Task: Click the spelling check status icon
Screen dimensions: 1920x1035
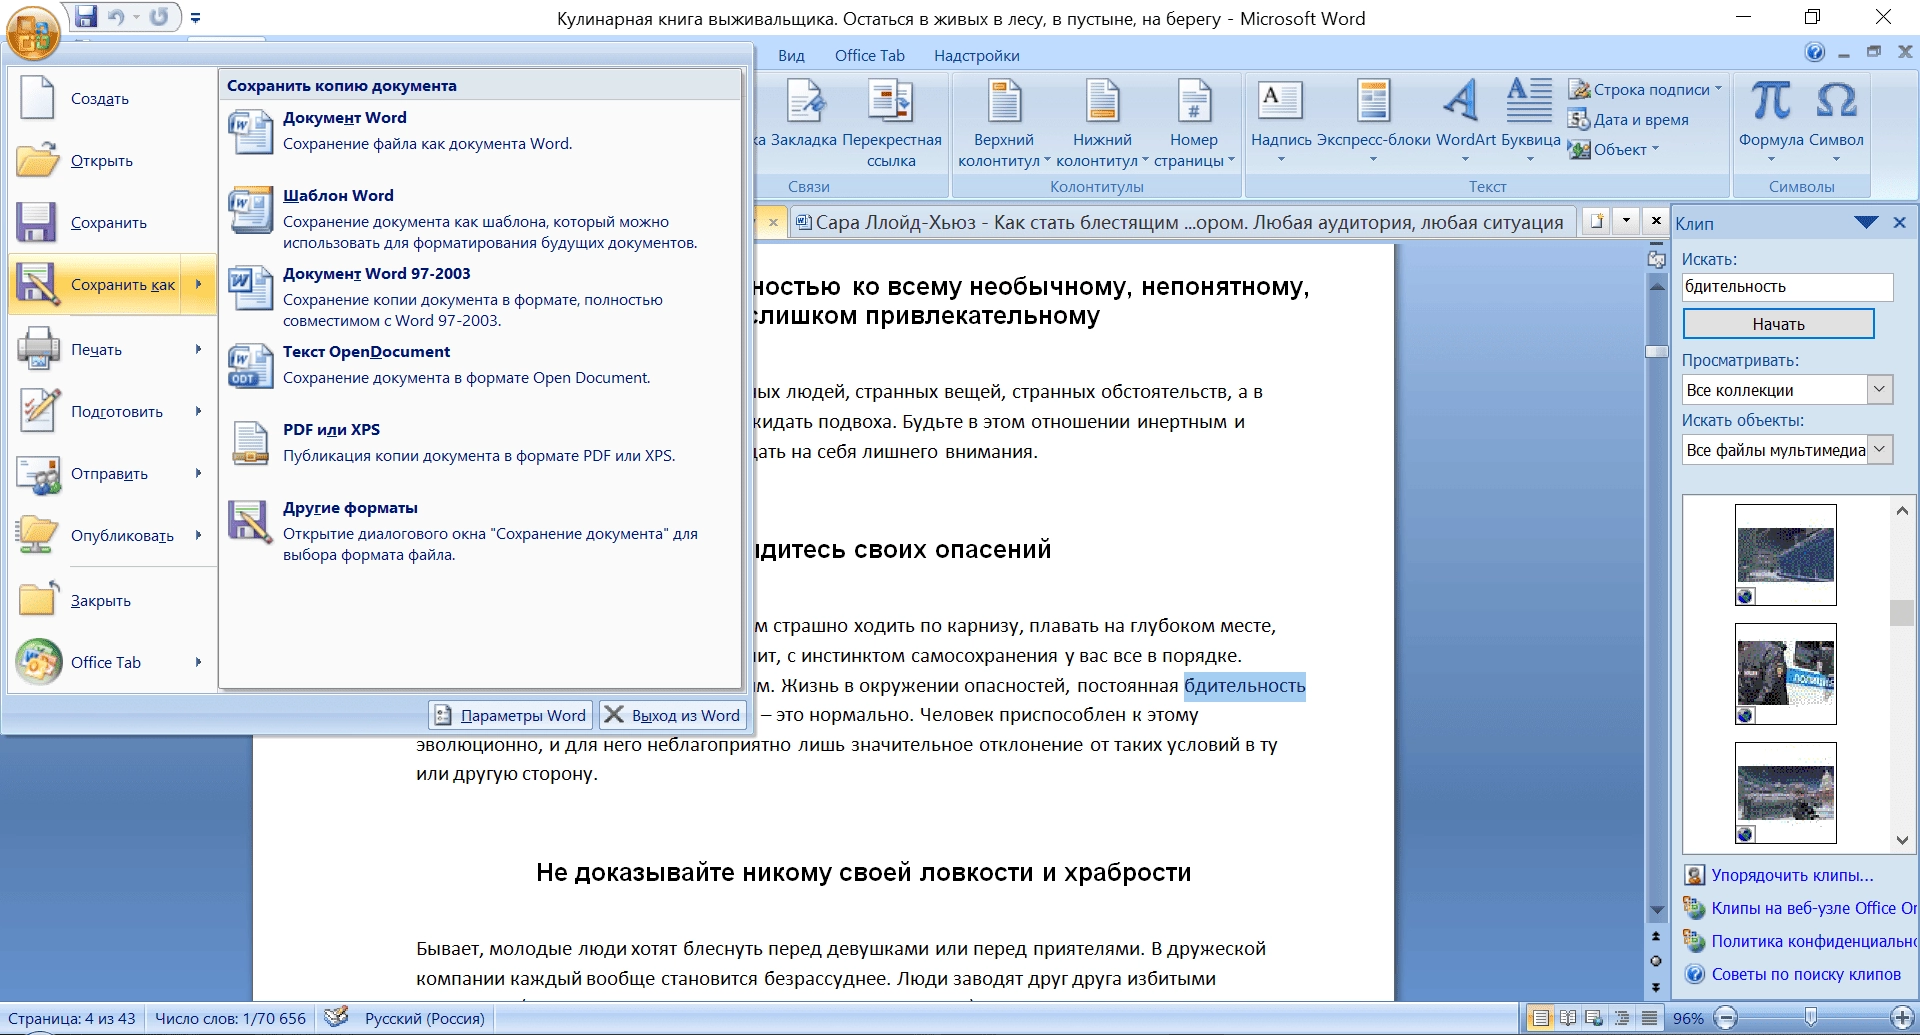Action: (x=337, y=1018)
